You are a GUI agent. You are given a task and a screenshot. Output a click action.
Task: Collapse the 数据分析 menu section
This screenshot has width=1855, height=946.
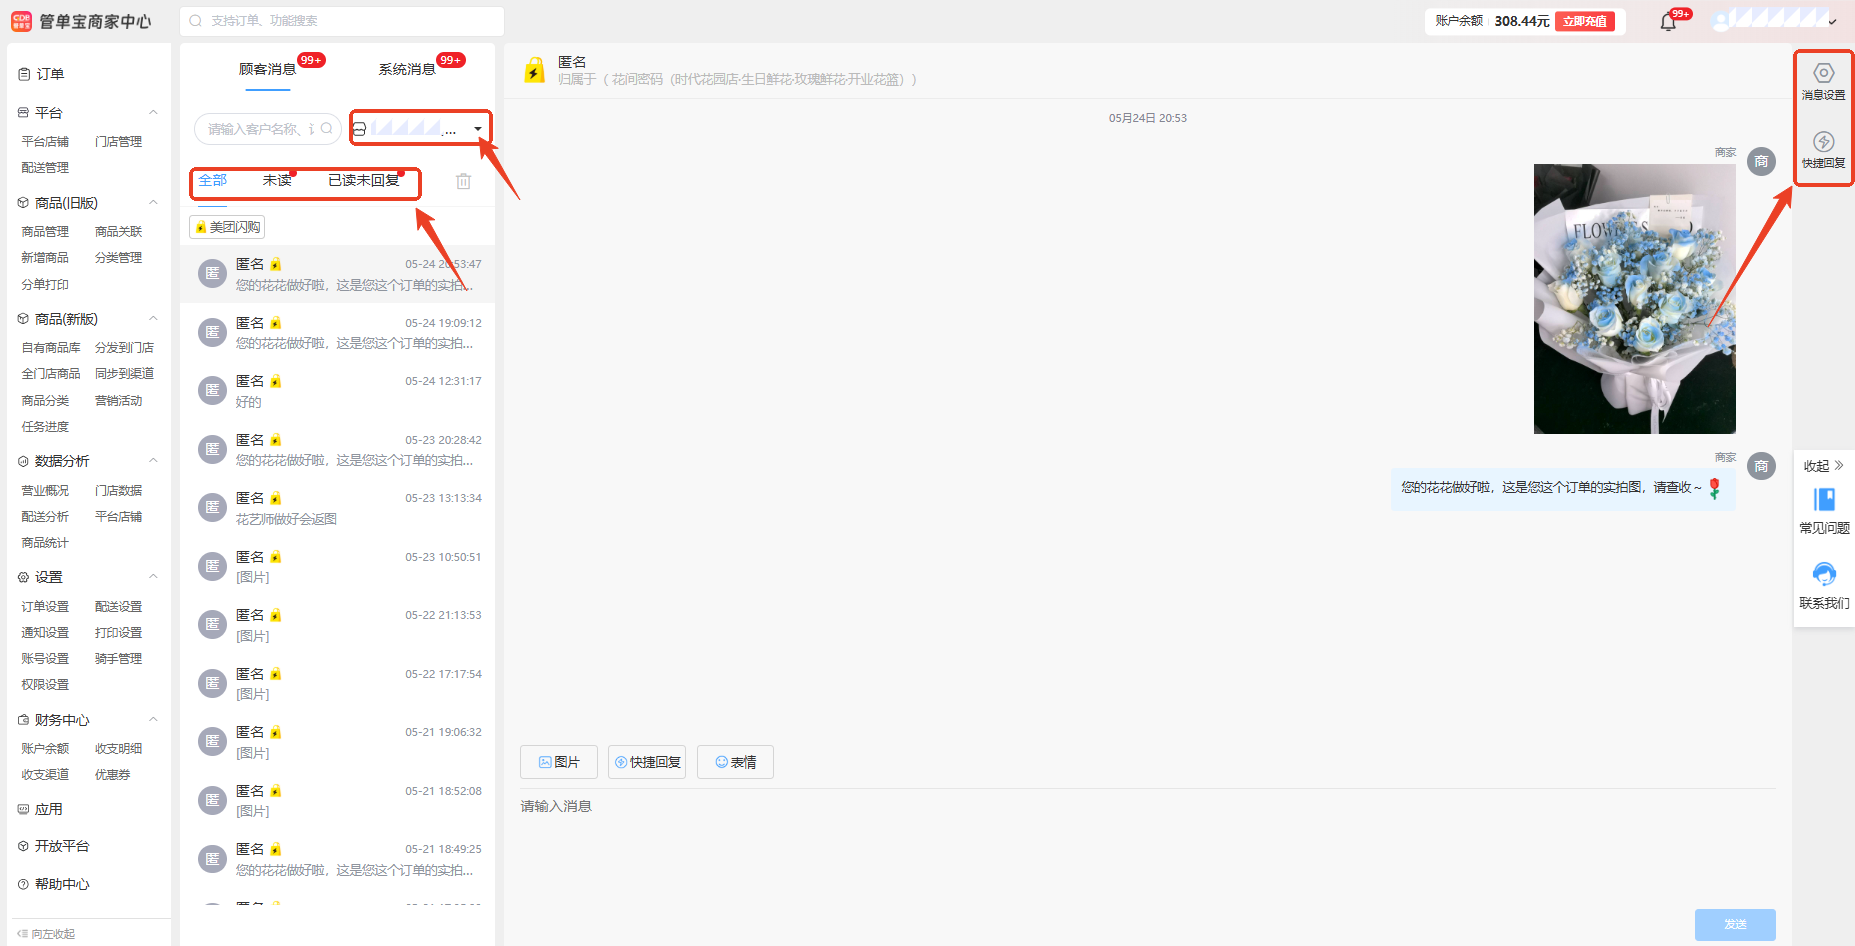(x=153, y=460)
